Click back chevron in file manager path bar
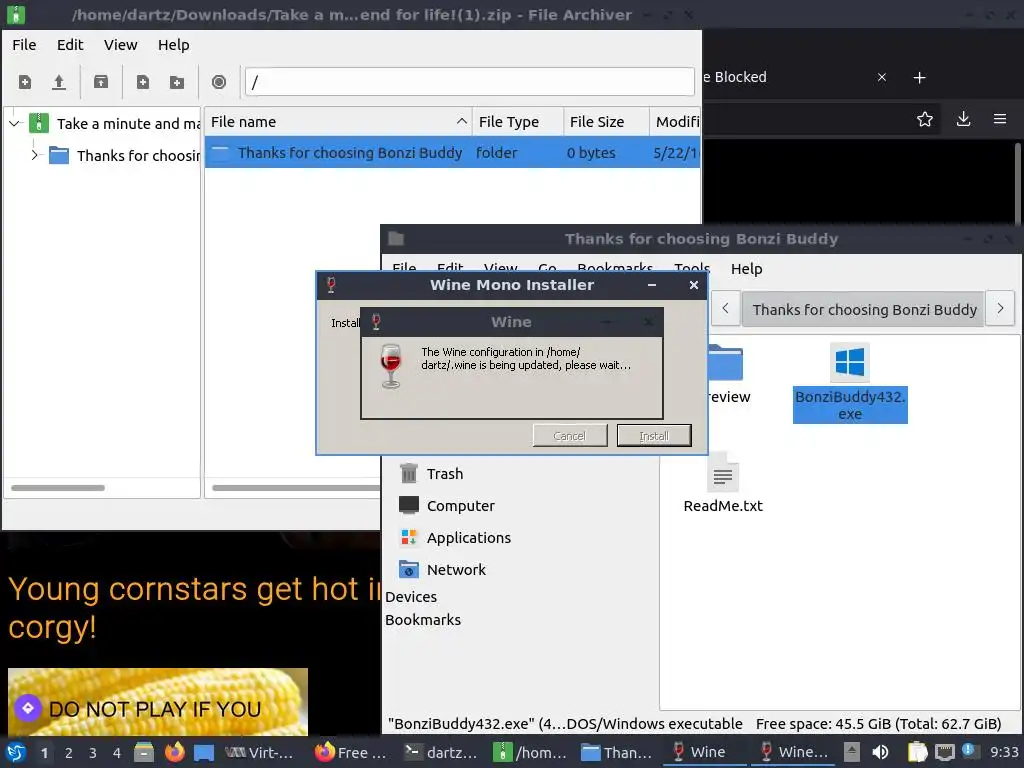This screenshot has width=1024, height=768. [x=725, y=308]
